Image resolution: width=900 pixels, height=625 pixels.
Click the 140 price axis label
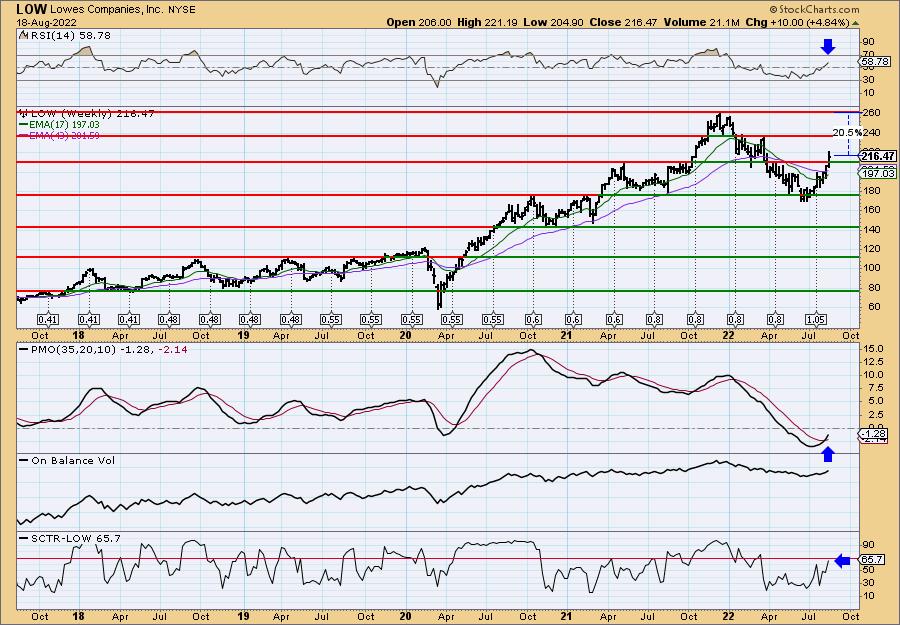[872, 229]
